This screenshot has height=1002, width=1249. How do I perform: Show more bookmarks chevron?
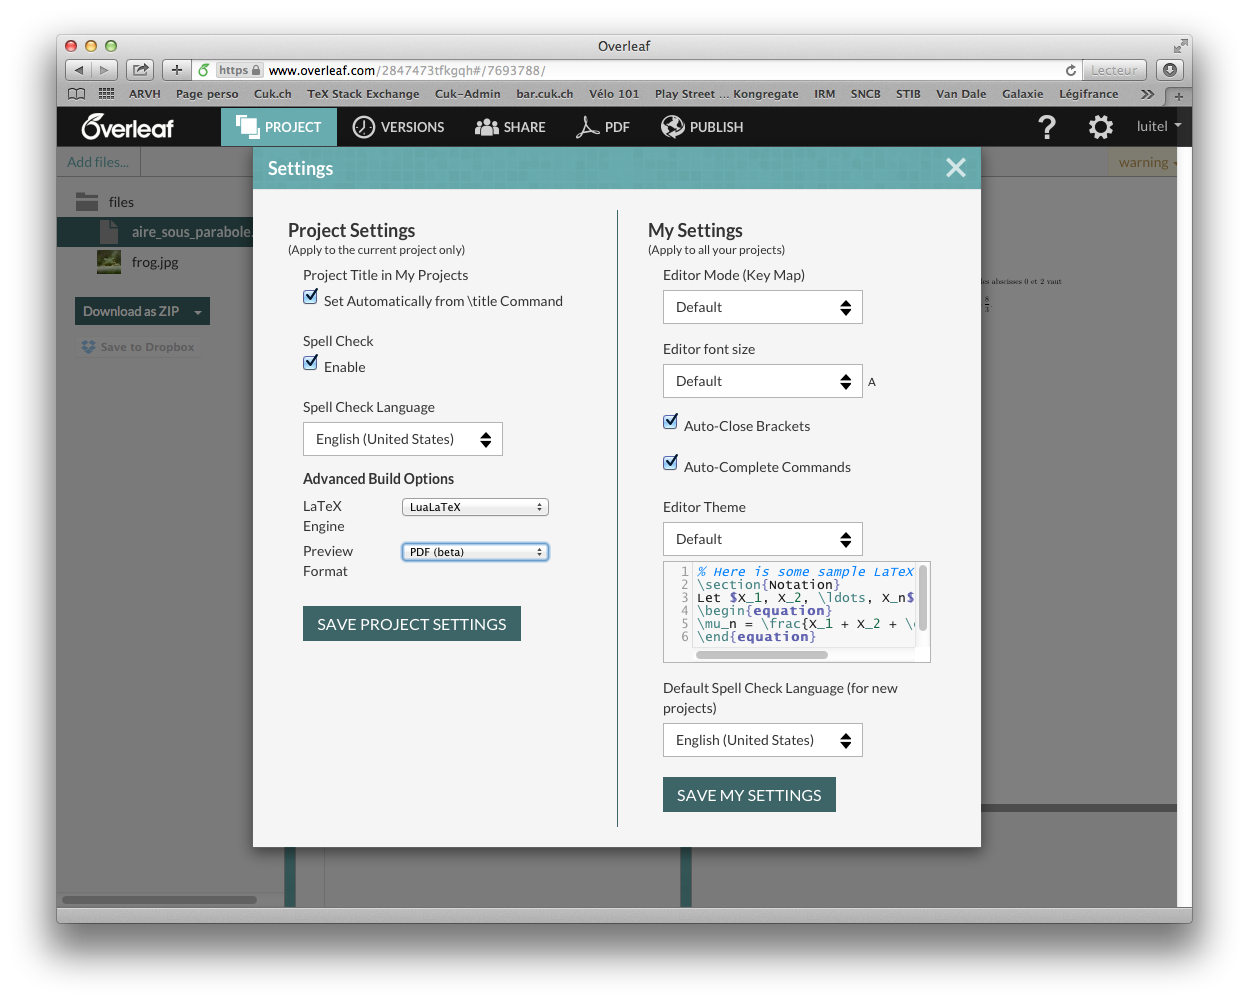pyautogui.click(x=1147, y=94)
